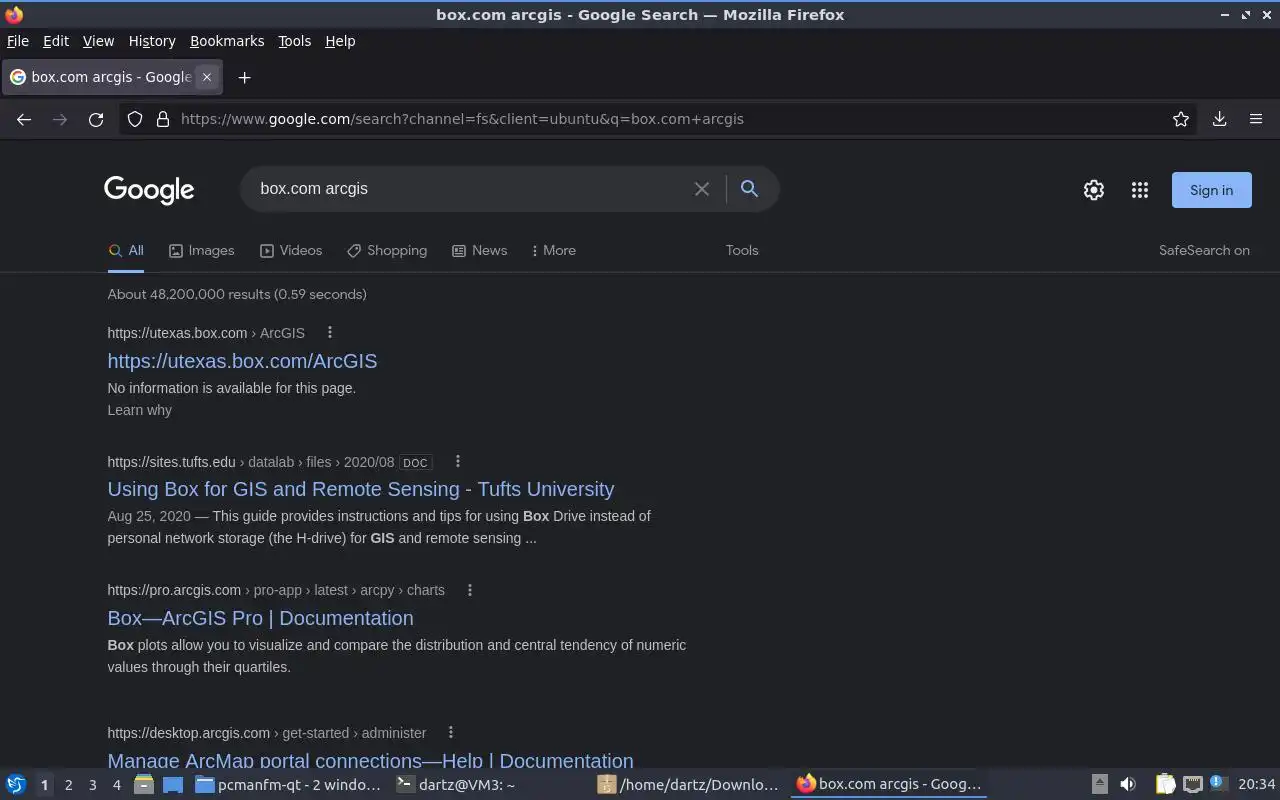Screen dimensions: 1280x800
Task: Switch to virtual desktop 4
Action: pyautogui.click(x=116, y=785)
